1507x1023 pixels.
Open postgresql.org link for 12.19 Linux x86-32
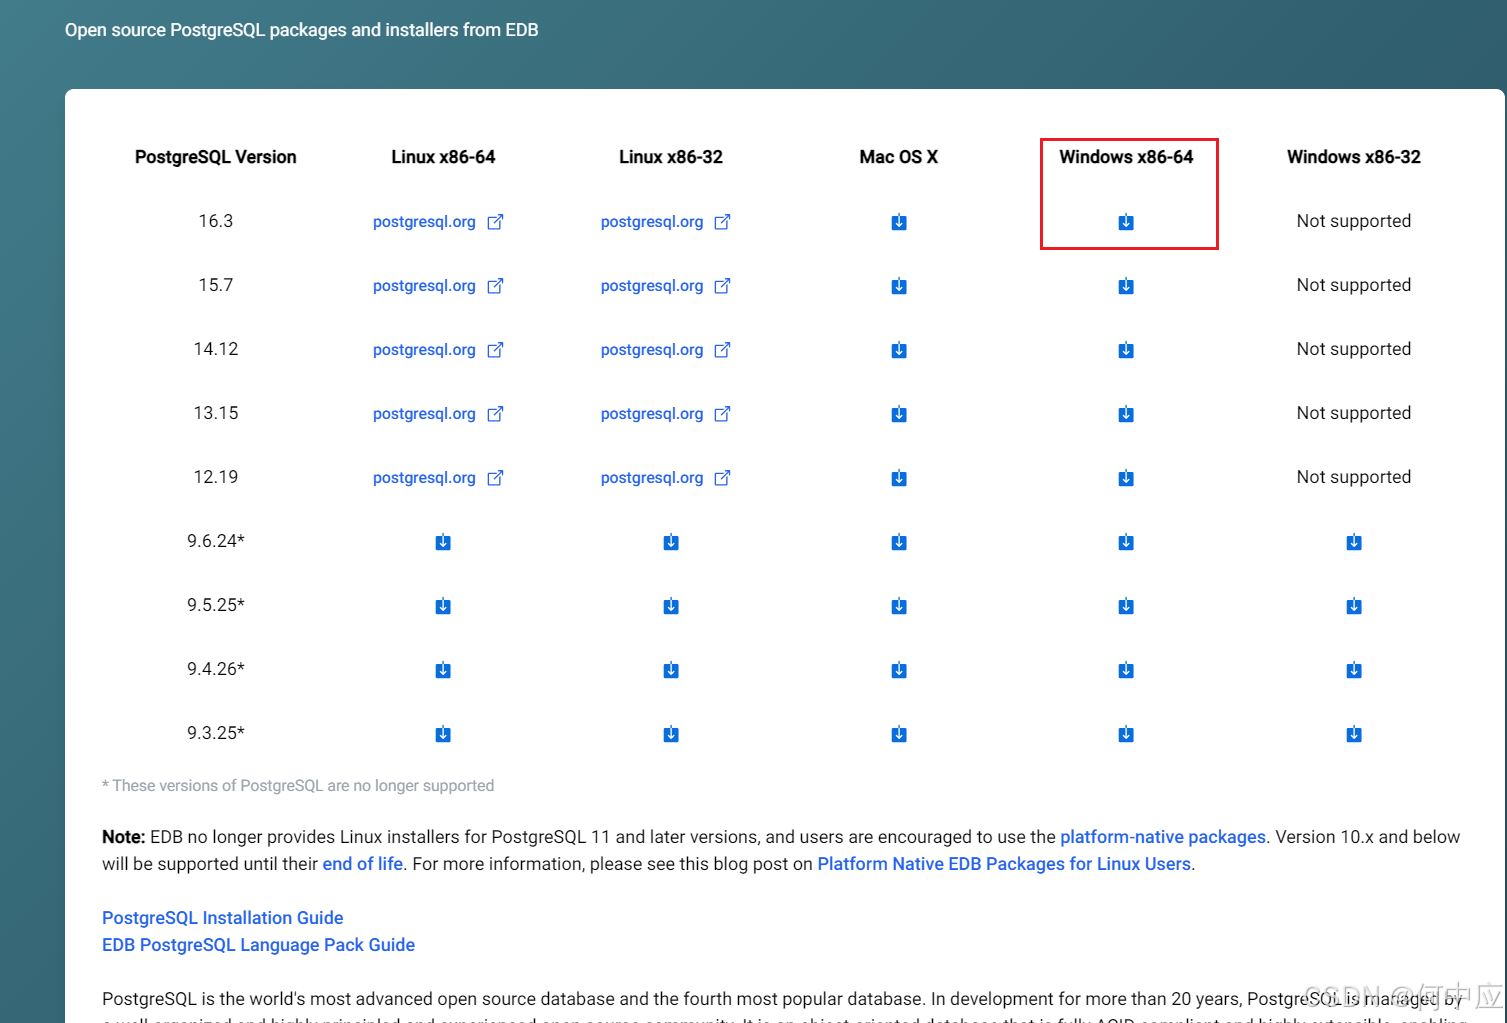click(x=666, y=478)
